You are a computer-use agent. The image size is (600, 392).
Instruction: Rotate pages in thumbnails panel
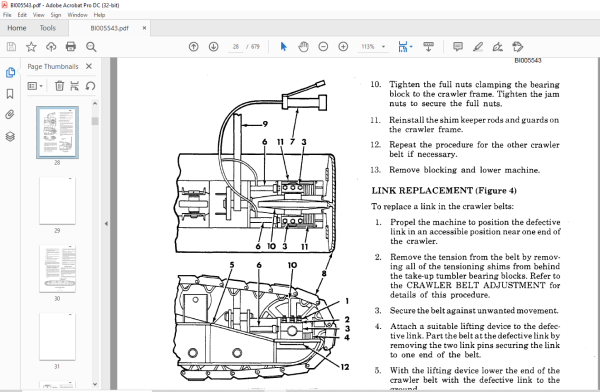90,86
